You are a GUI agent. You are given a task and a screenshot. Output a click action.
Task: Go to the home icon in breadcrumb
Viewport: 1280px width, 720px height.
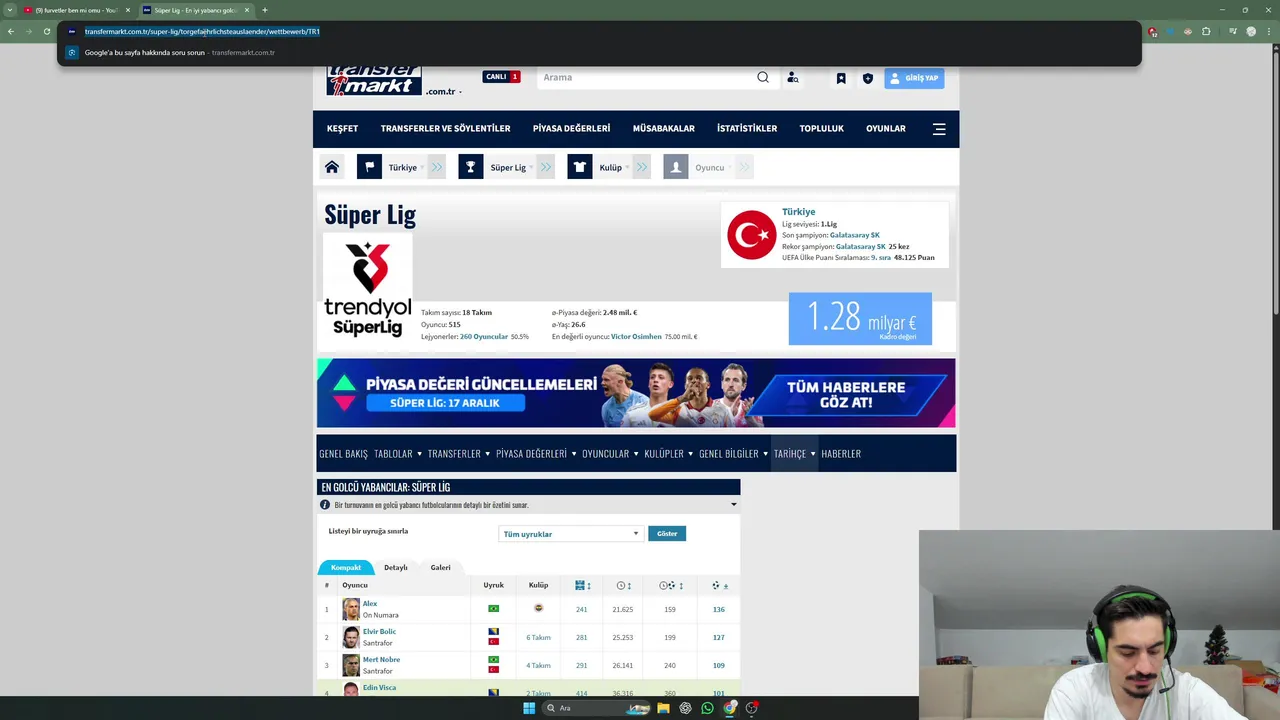click(332, 167)
